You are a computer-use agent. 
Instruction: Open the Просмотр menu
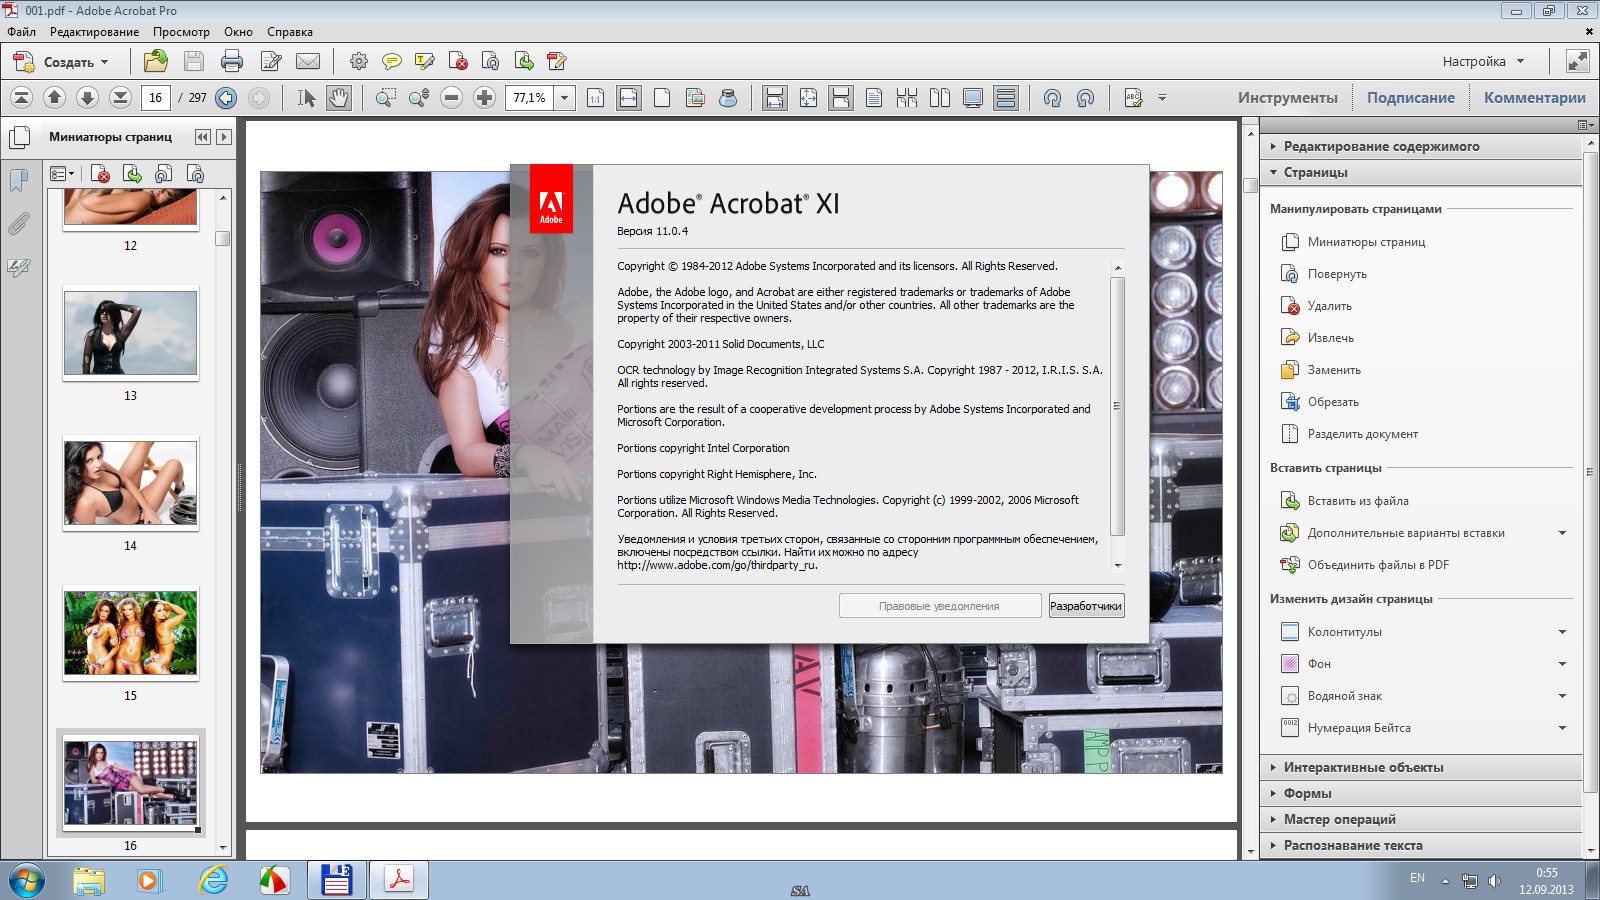coord(181,32)
